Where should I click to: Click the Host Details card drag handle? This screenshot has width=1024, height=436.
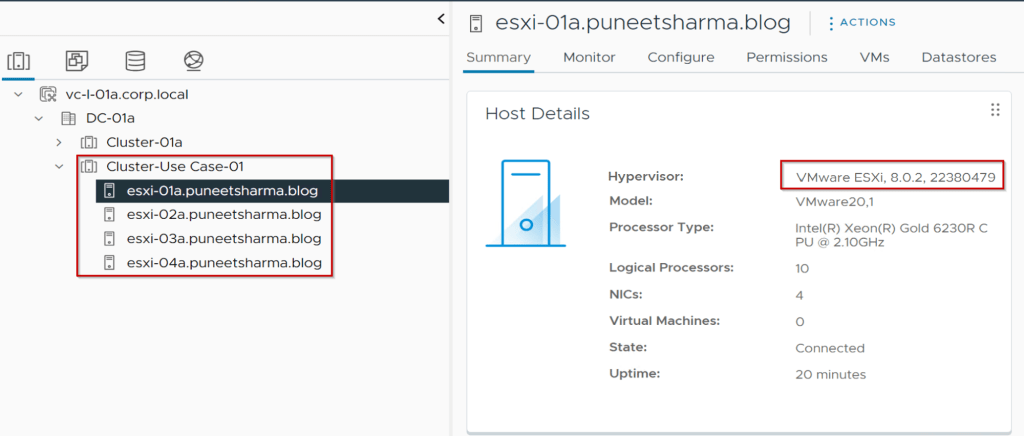point(995,110)
